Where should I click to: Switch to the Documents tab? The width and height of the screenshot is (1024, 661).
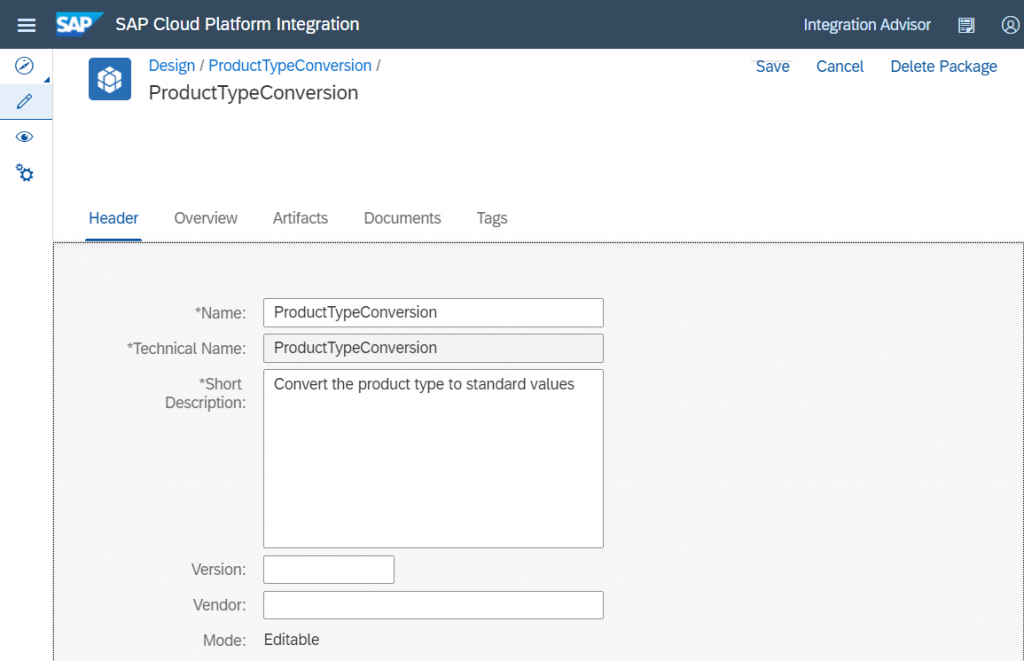(x=402, y=218)
